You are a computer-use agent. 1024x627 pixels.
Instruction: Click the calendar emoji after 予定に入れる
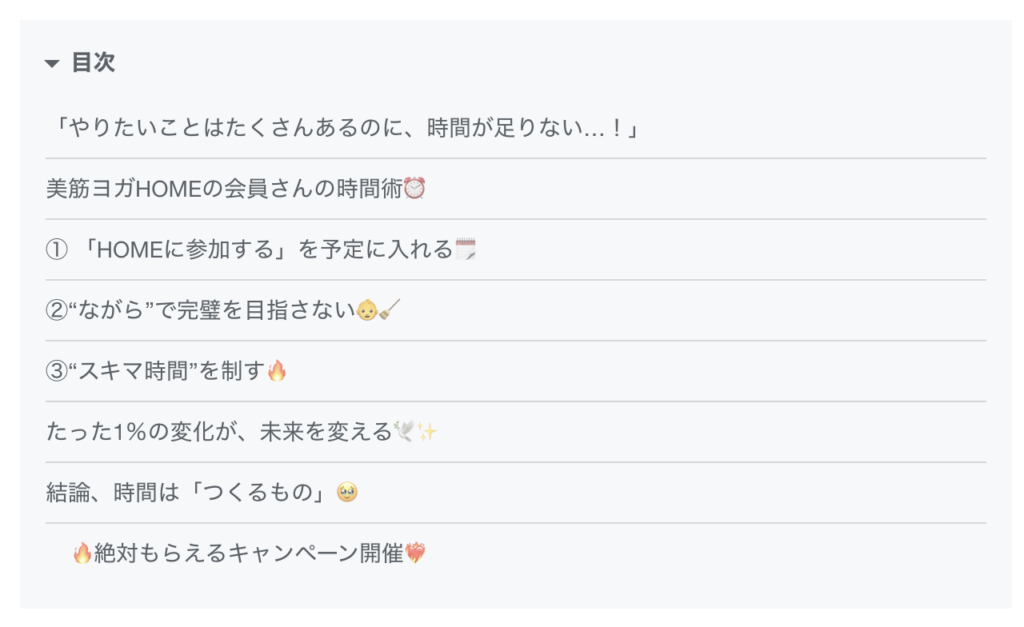465,249
